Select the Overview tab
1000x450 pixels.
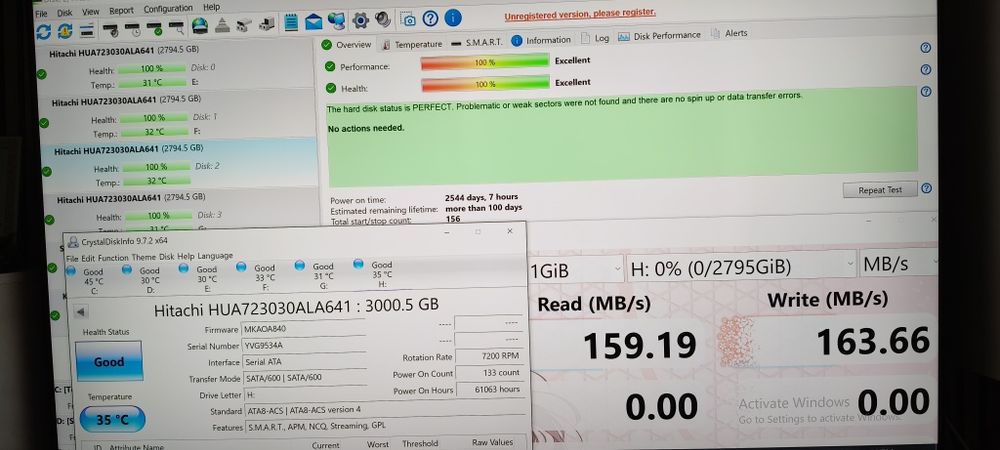click(x=347, y=45)
